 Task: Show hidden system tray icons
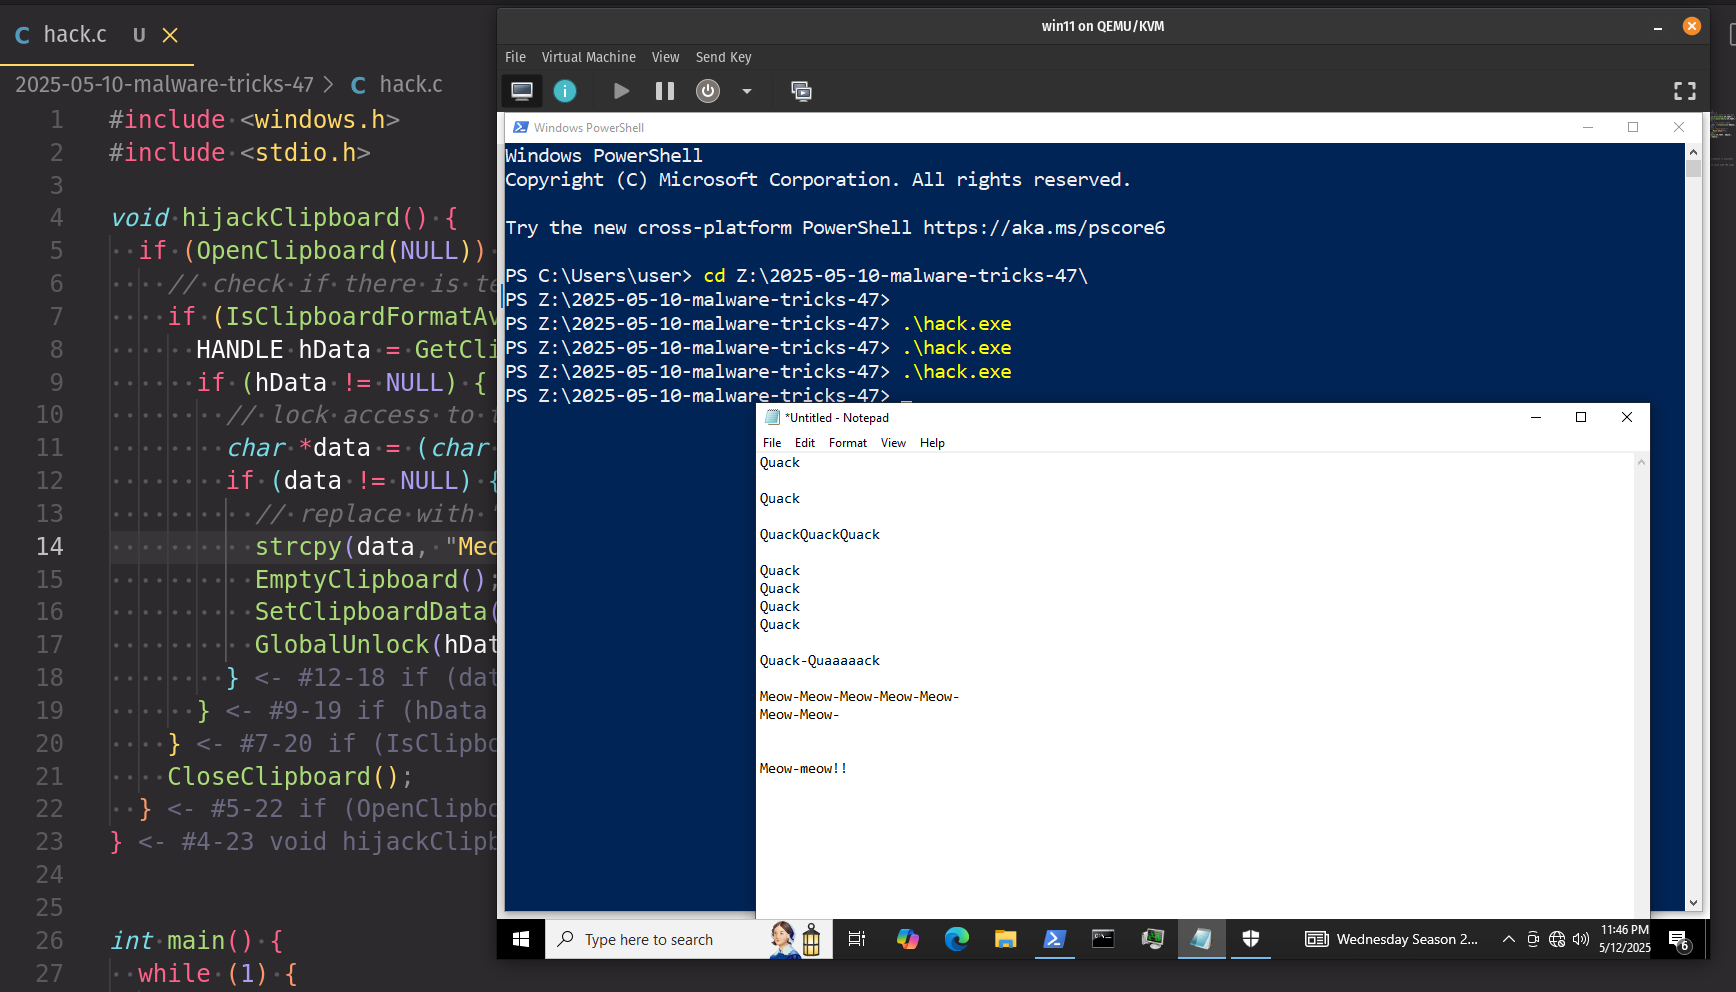pyautogui.click(x=1508, y=939)
